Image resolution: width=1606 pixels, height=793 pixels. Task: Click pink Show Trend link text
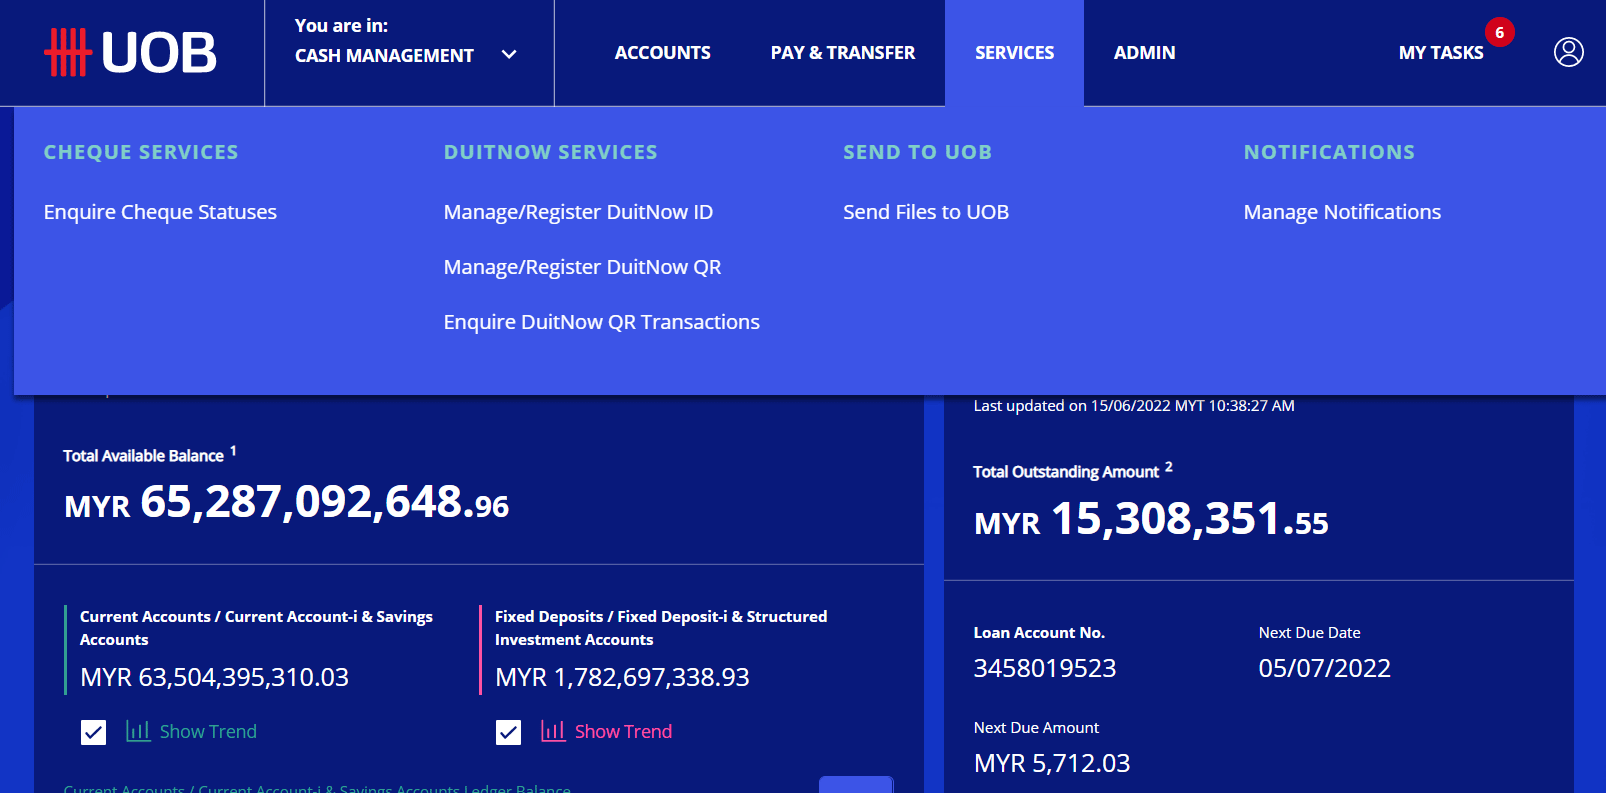tap(623, 732)
